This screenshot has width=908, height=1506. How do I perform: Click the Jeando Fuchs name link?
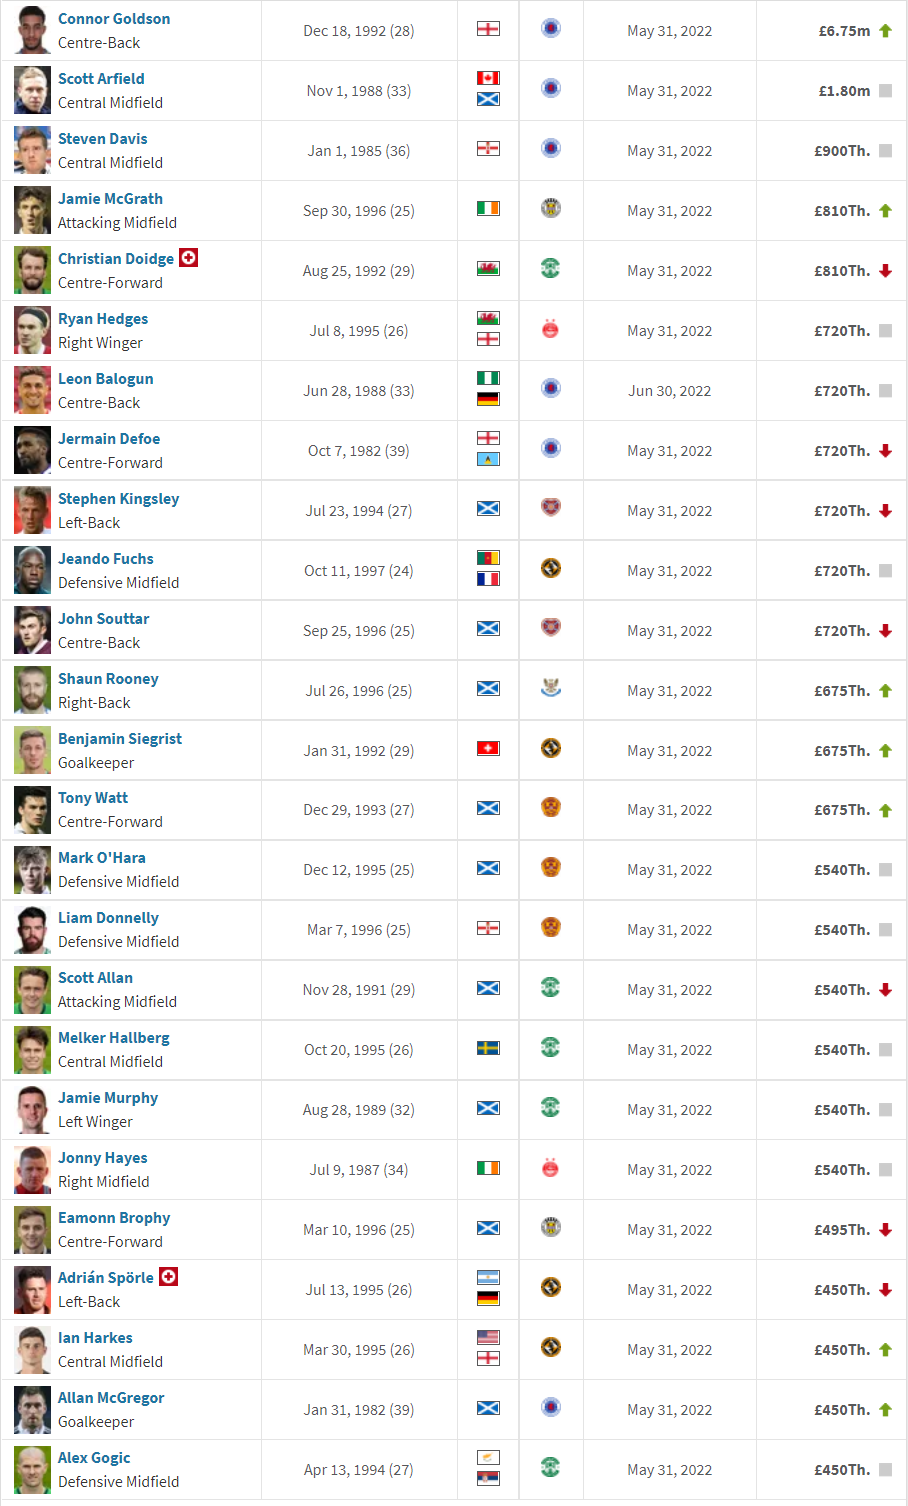[x=106, y=559]
